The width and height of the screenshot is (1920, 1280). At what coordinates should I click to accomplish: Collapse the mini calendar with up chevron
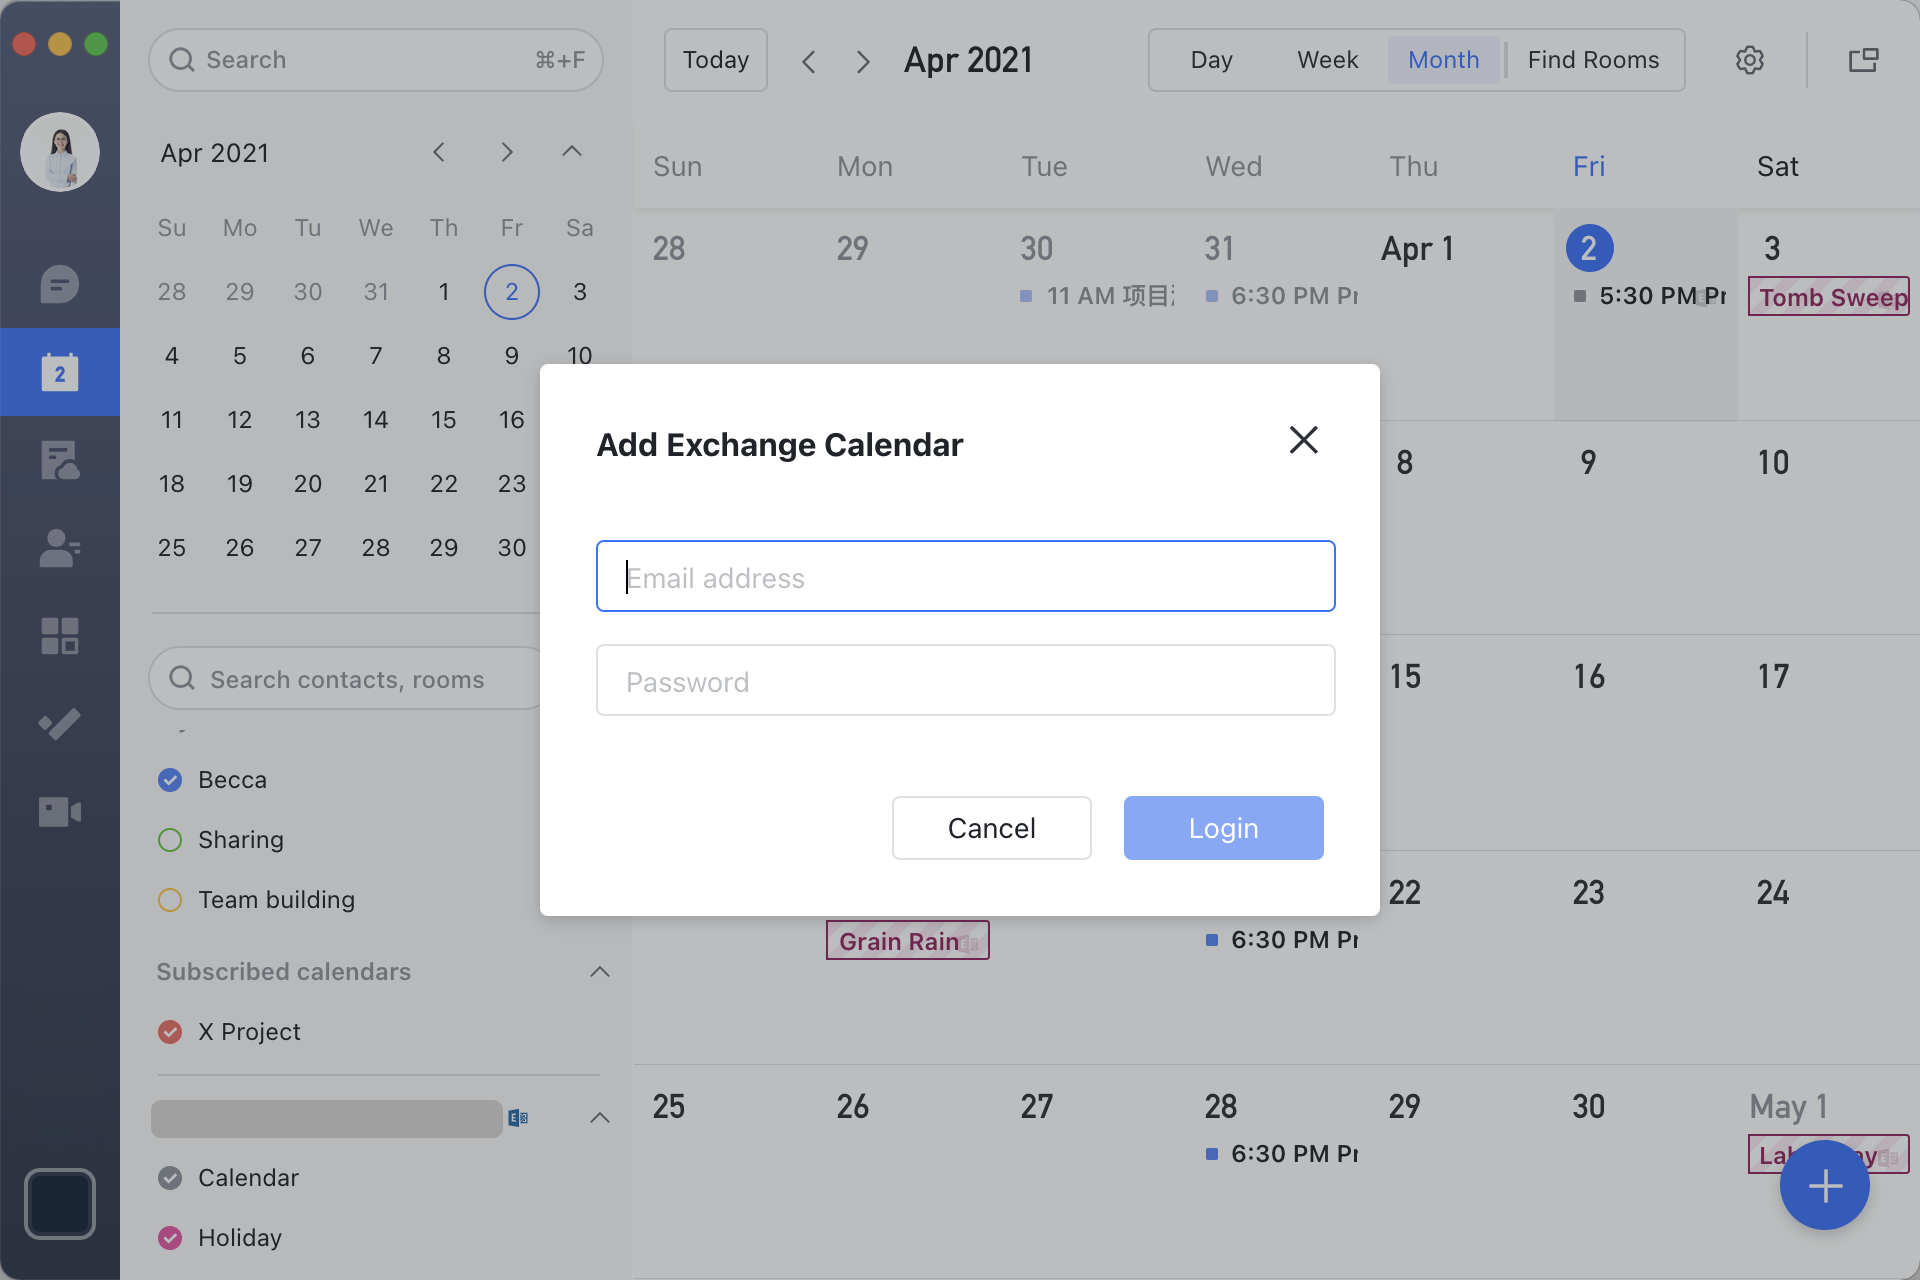571,152
